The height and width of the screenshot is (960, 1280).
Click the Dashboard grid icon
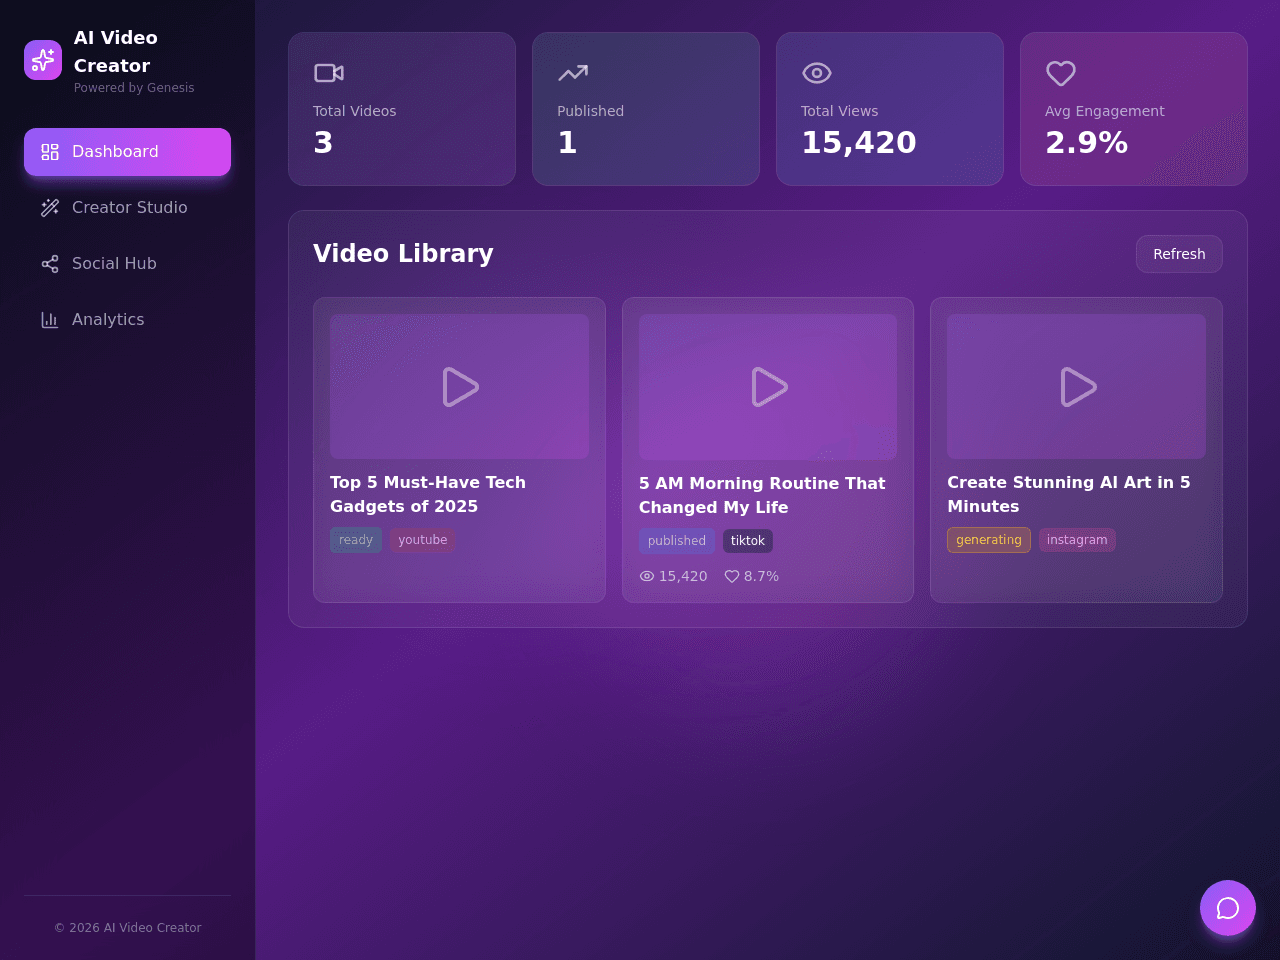tap(50, 152)
